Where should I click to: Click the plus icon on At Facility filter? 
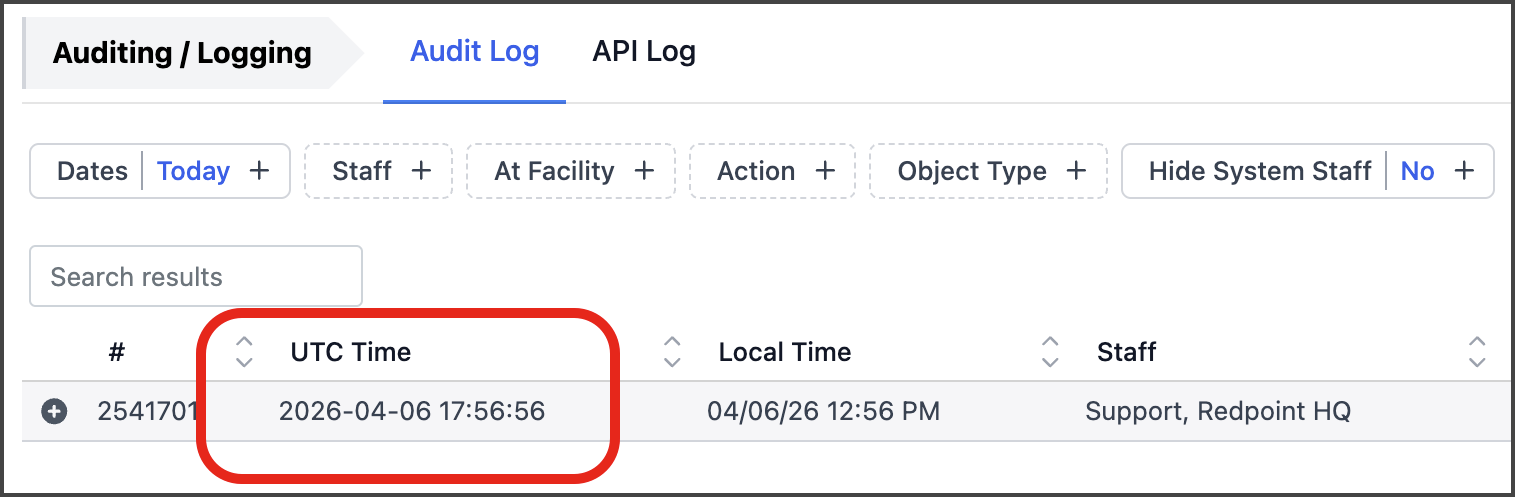(x=645, y=171)
